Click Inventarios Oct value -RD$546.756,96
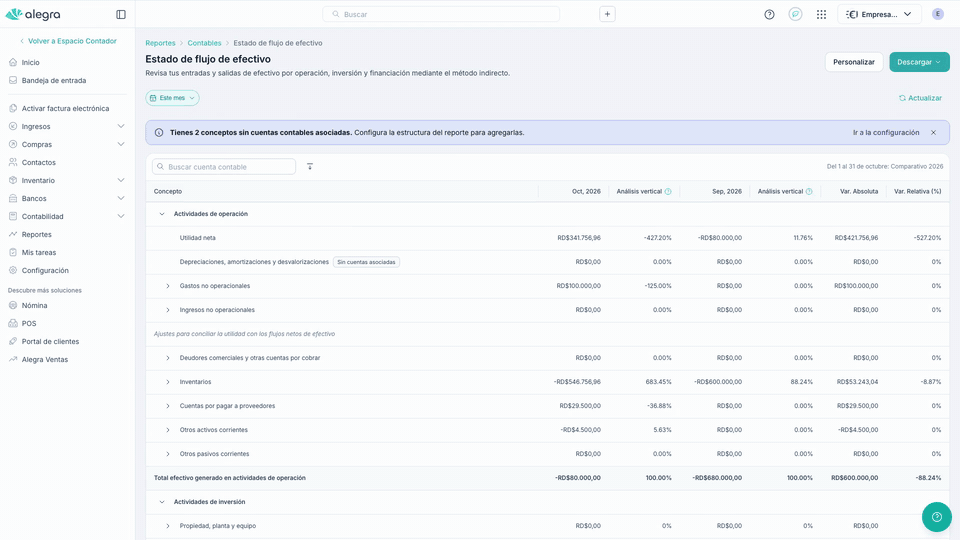960x540 pixels. (577, 382)
